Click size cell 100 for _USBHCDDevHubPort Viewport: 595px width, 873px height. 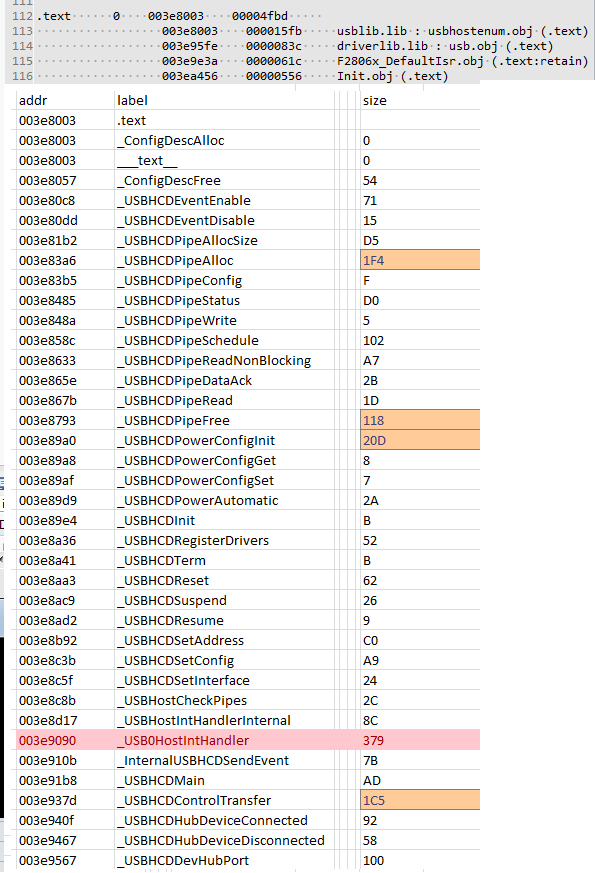click(420, 861)
